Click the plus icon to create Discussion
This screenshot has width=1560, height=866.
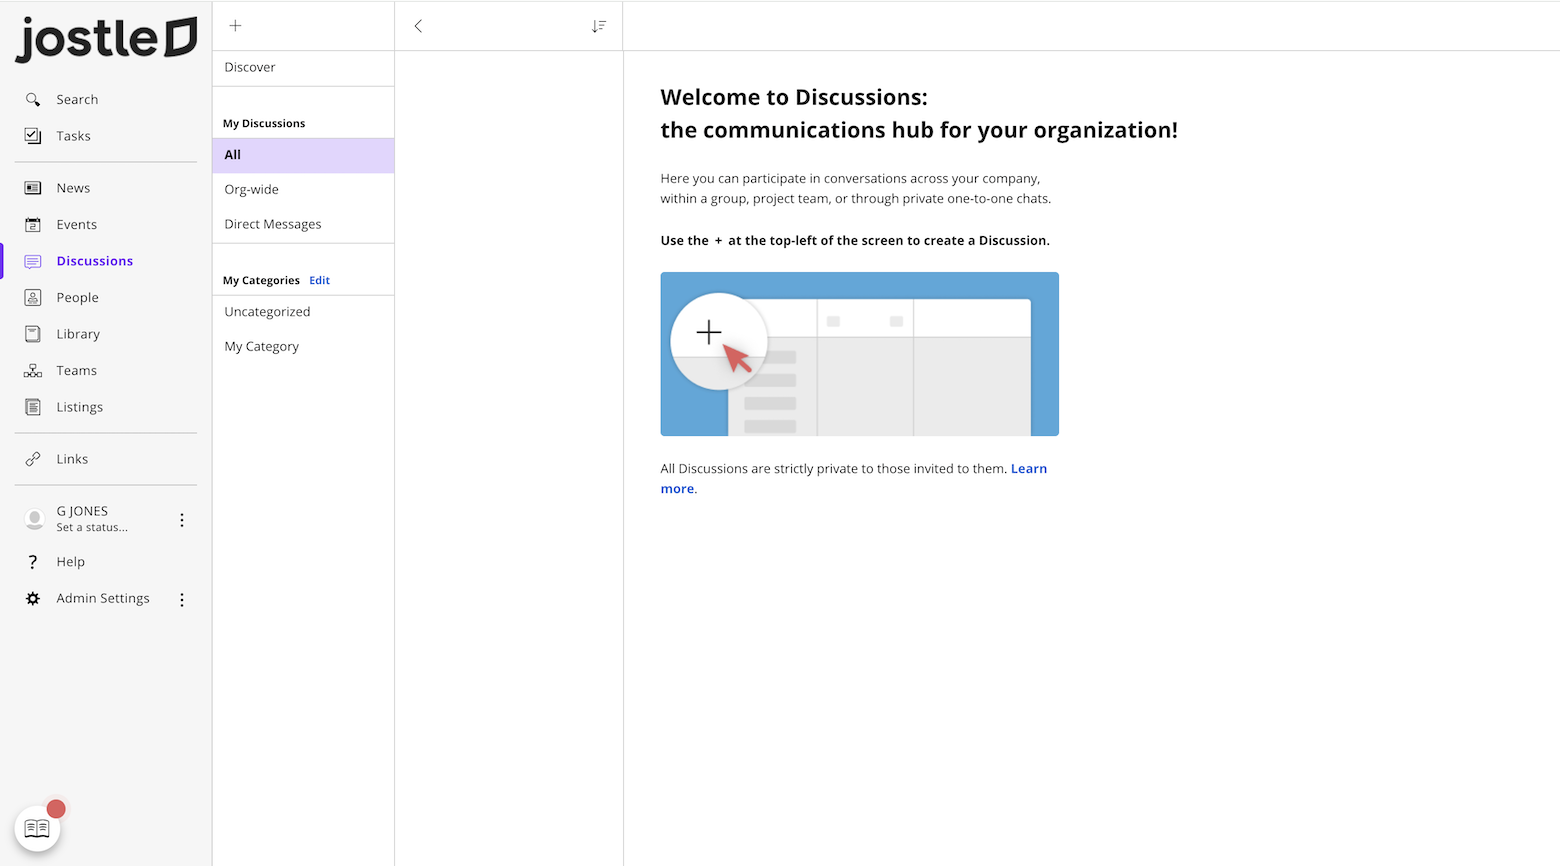(235, 26)
